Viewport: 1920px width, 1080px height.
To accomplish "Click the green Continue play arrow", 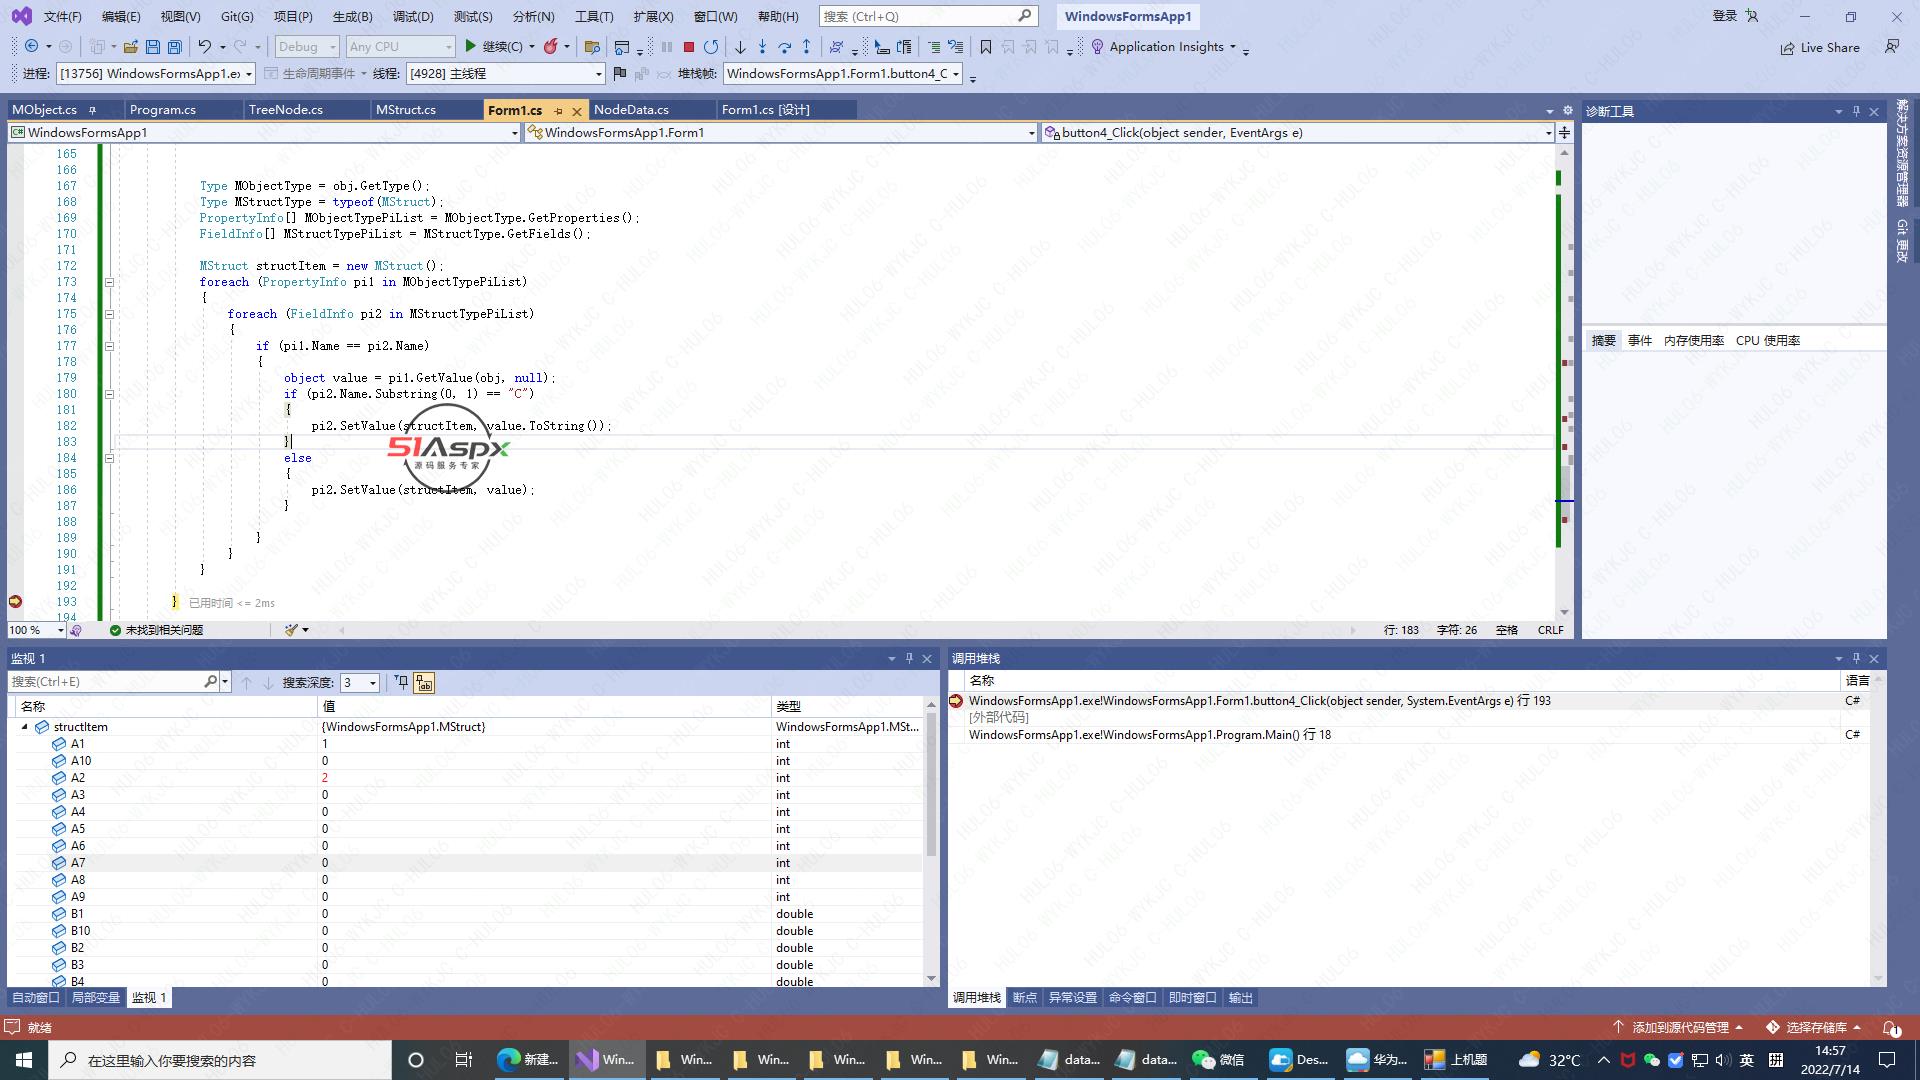I will 470,46.
